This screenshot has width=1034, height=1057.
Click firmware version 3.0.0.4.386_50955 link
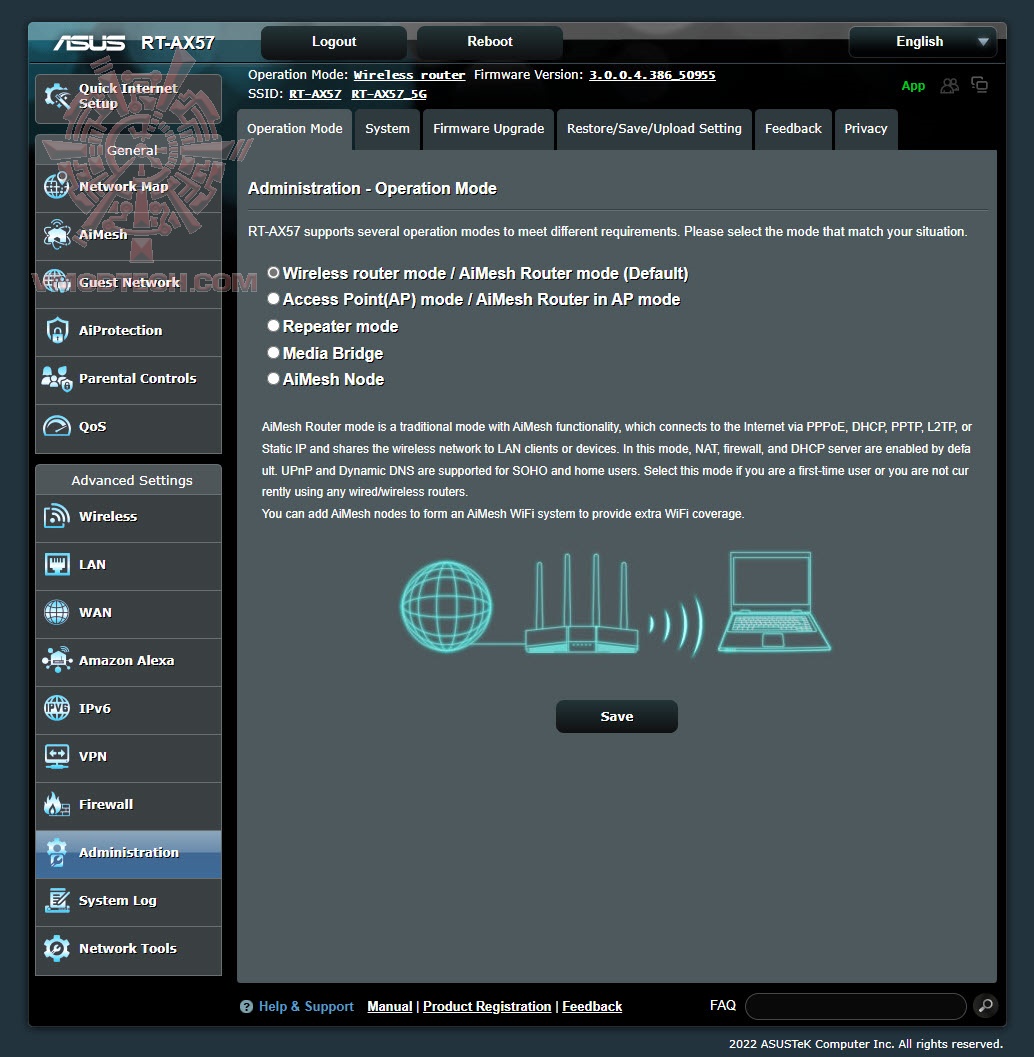(652, 75)
